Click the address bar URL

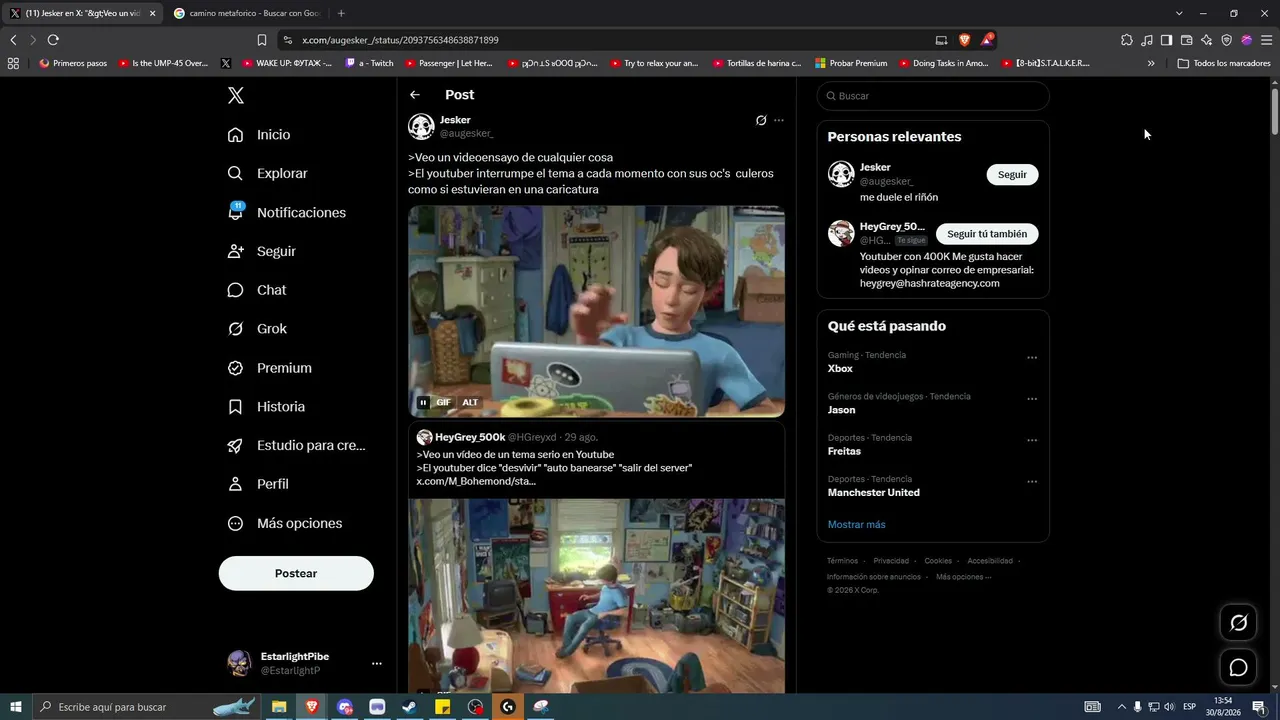pos(400,40)
